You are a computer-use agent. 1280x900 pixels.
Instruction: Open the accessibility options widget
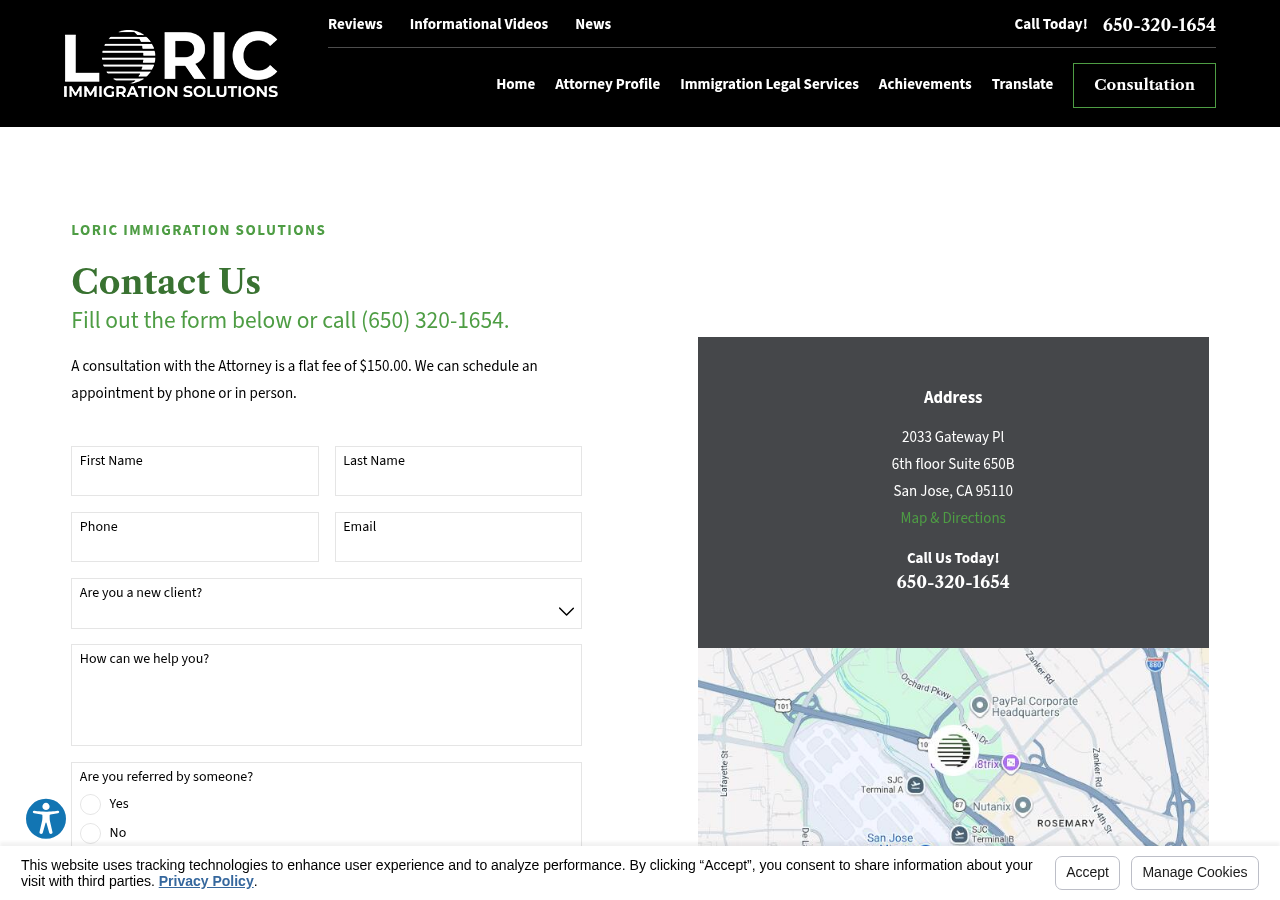[44, 818]
